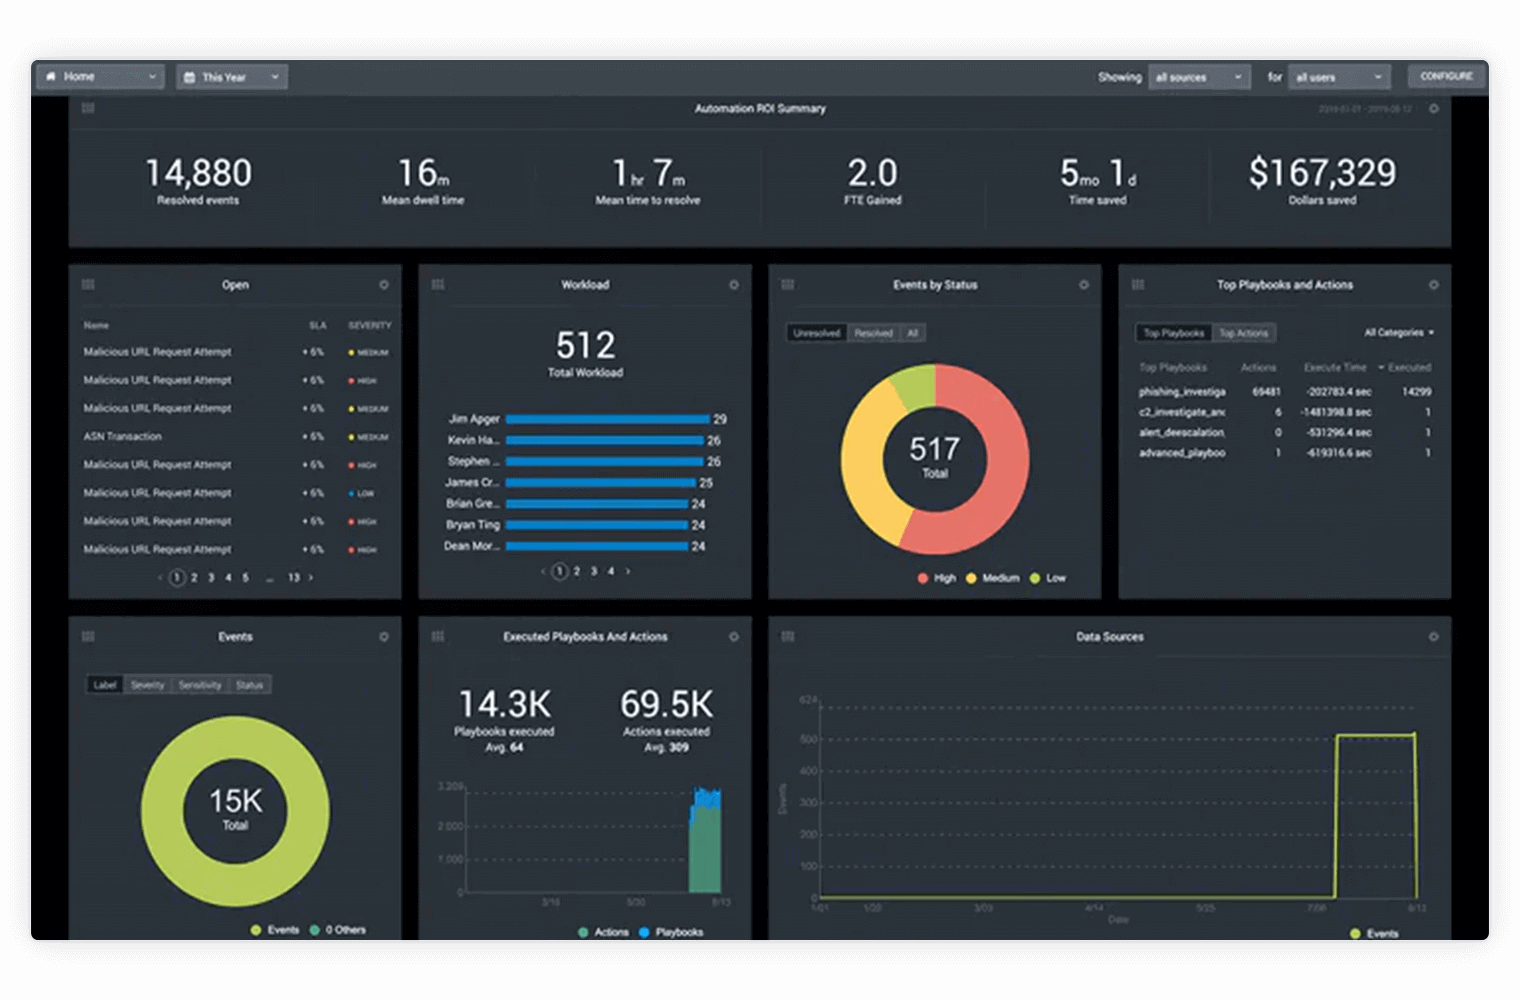Toggle Events legend in Data Sources chart
Screen dimensions: 1520x1000
[1375, 934]
